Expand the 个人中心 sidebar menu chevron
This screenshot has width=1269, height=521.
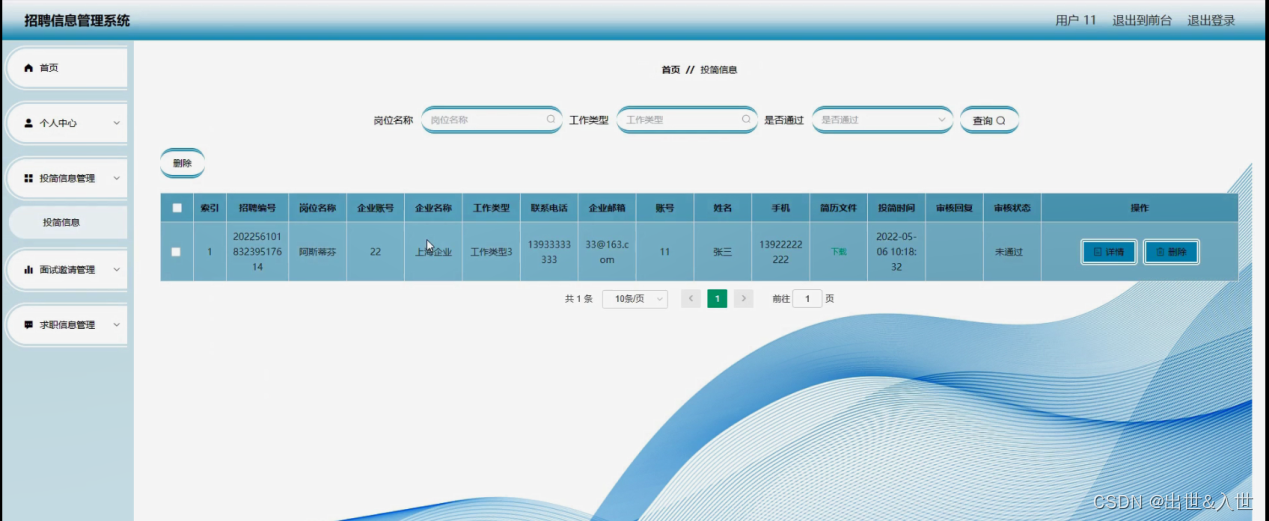[x=116, y=123]
